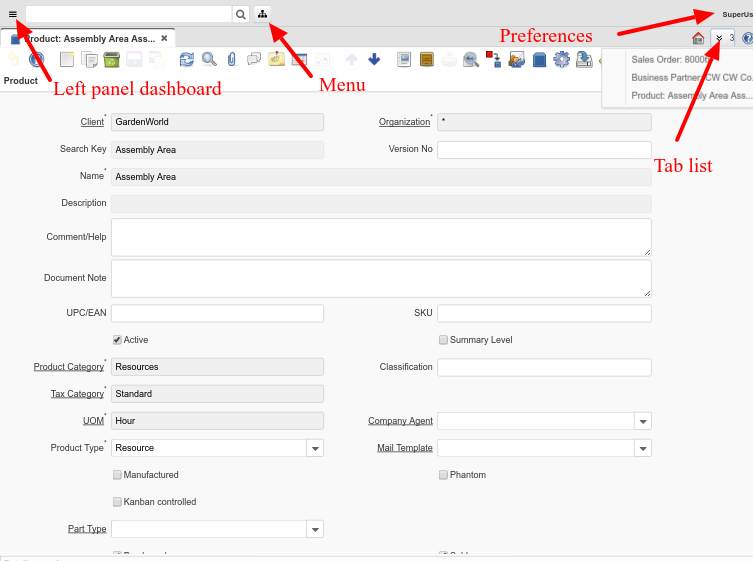Screen dimensions: 753x561
Task: Open the Find record magnifier
Action: [x=209, y=60]
